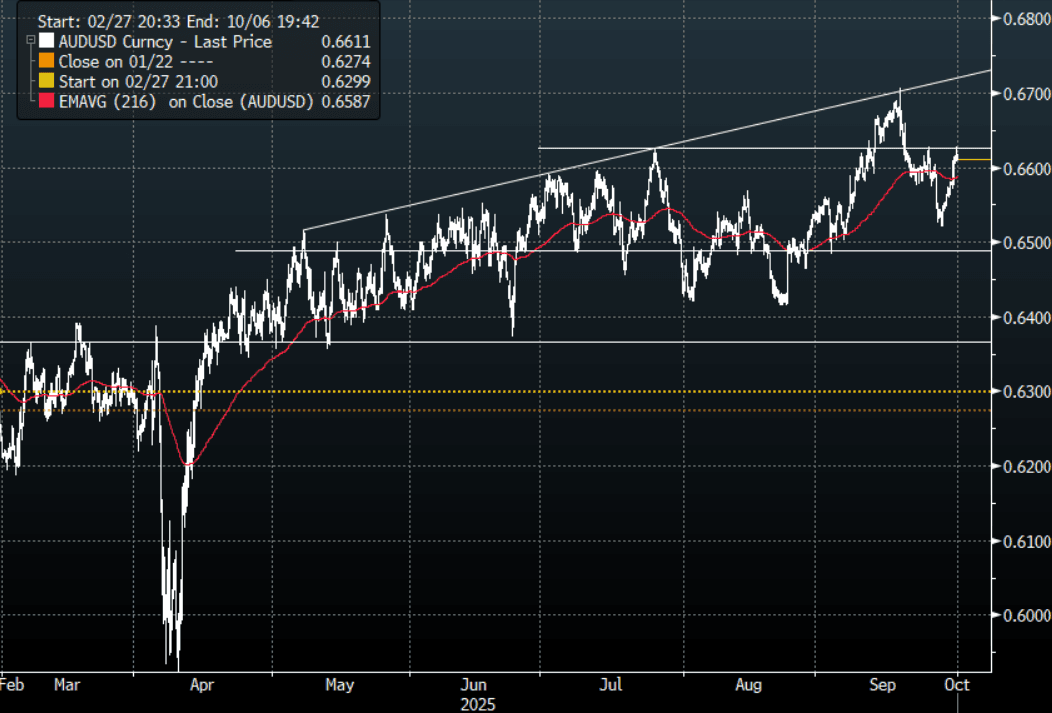Select the EMAVG (216) on Close entry
This screenshot has width=1052, height=713.
click(185, 99)
